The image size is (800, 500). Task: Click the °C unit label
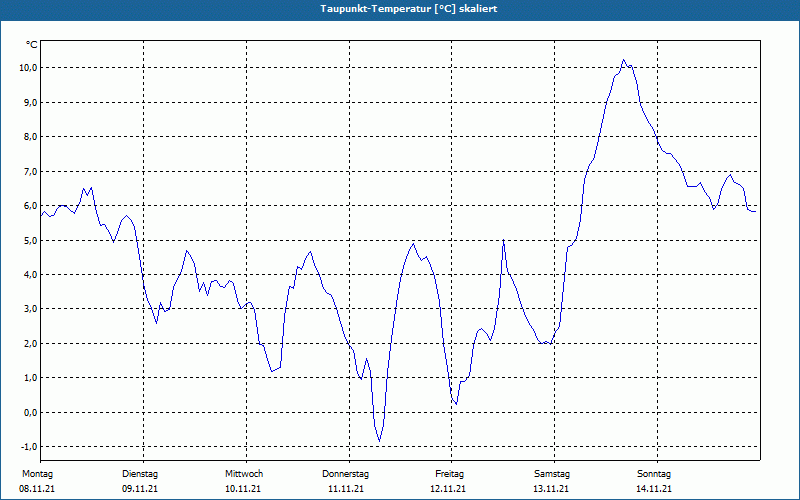pos(32,45)
